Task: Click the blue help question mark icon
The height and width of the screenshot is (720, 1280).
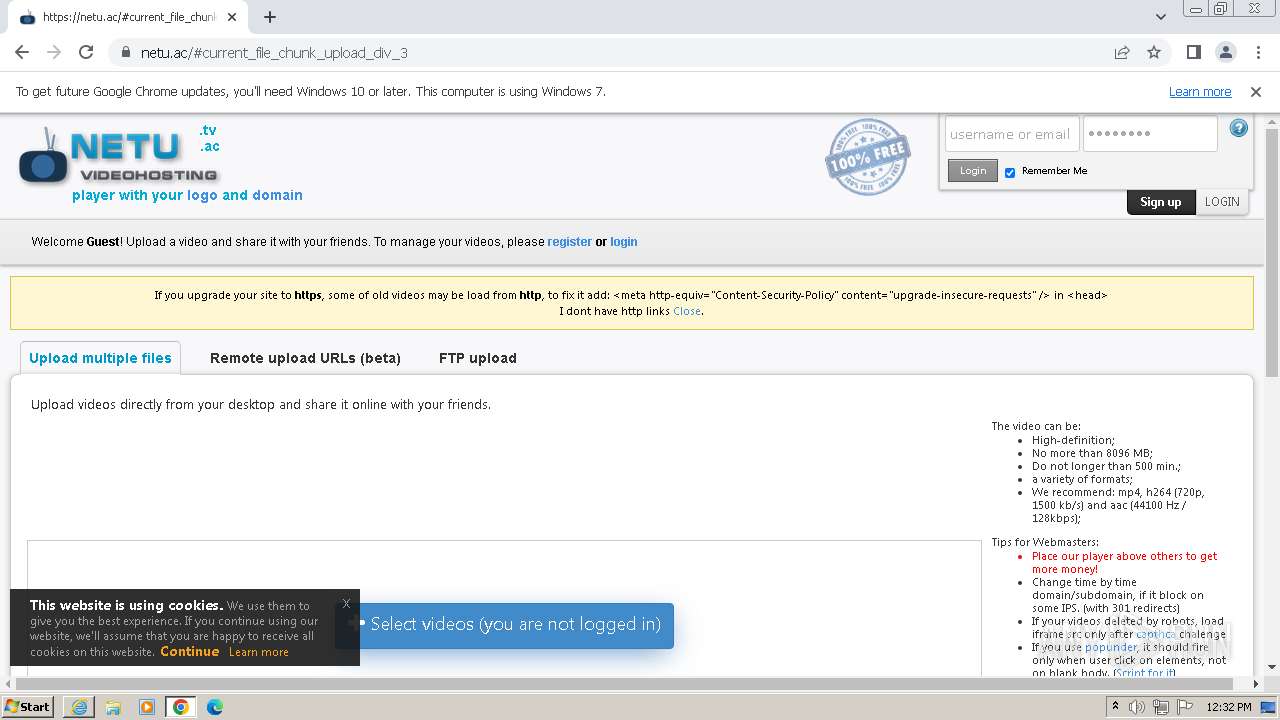Action: click(1239, 128)
